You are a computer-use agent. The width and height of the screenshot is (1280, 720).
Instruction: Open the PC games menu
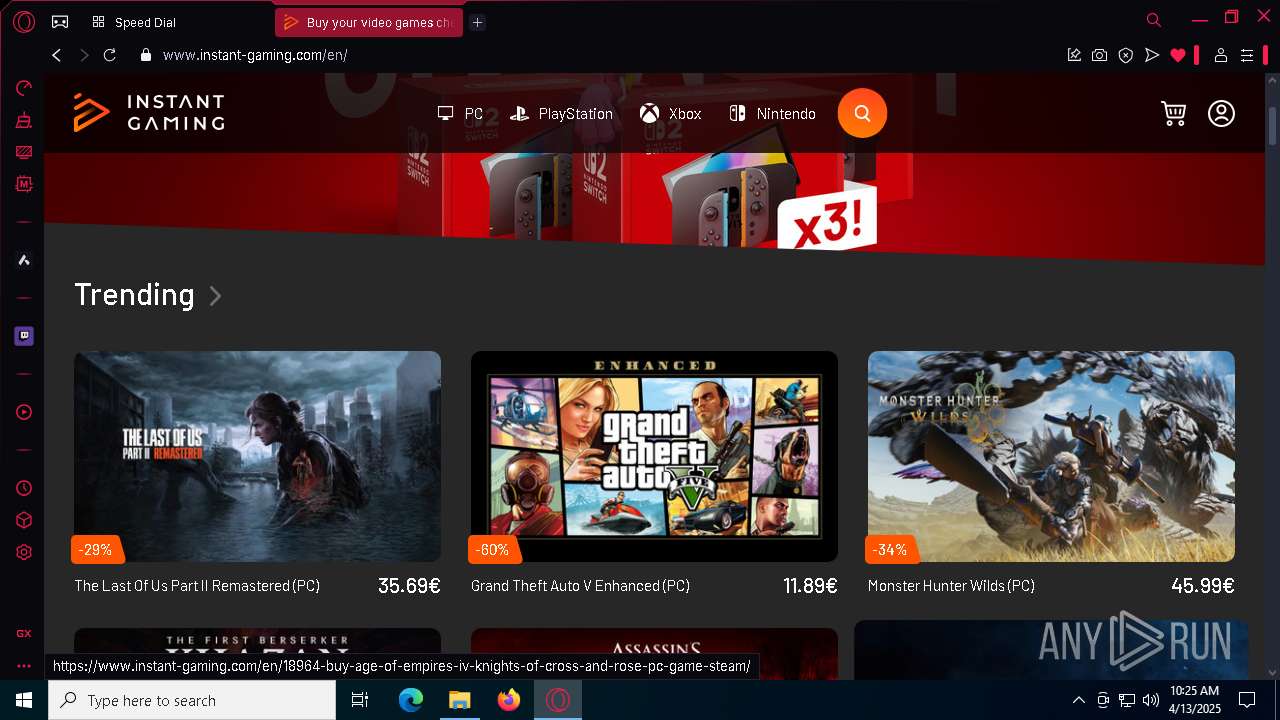(461, 114)
